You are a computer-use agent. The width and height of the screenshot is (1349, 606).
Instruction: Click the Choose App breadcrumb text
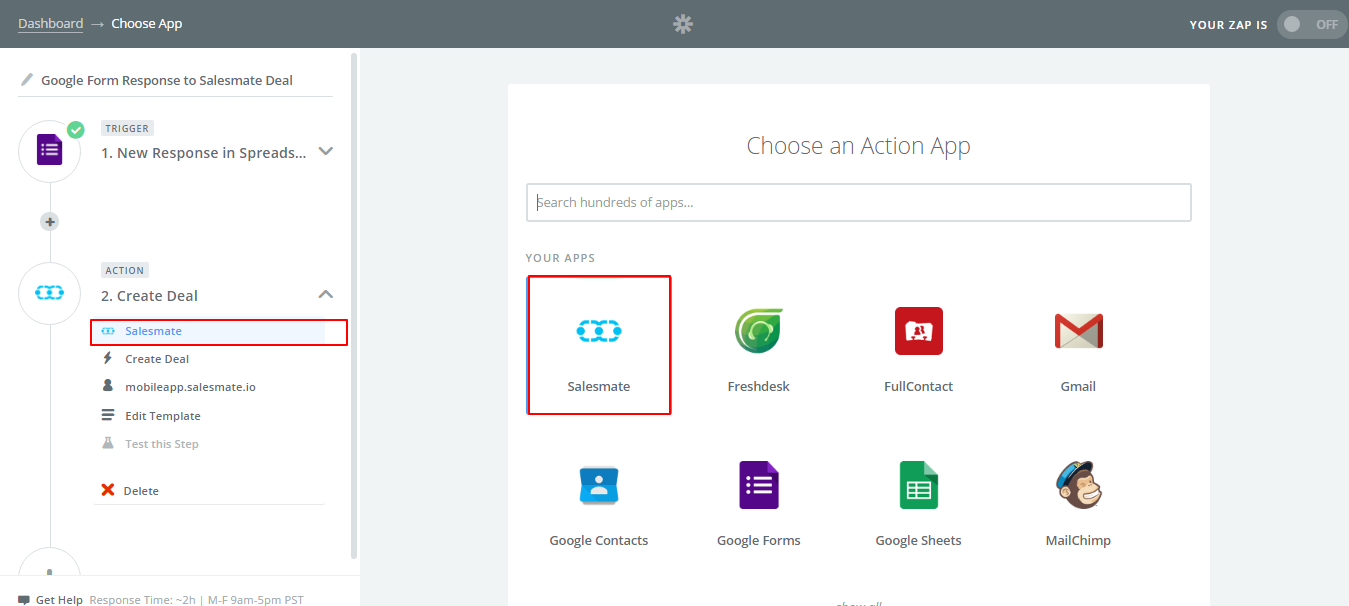(147, 23)
